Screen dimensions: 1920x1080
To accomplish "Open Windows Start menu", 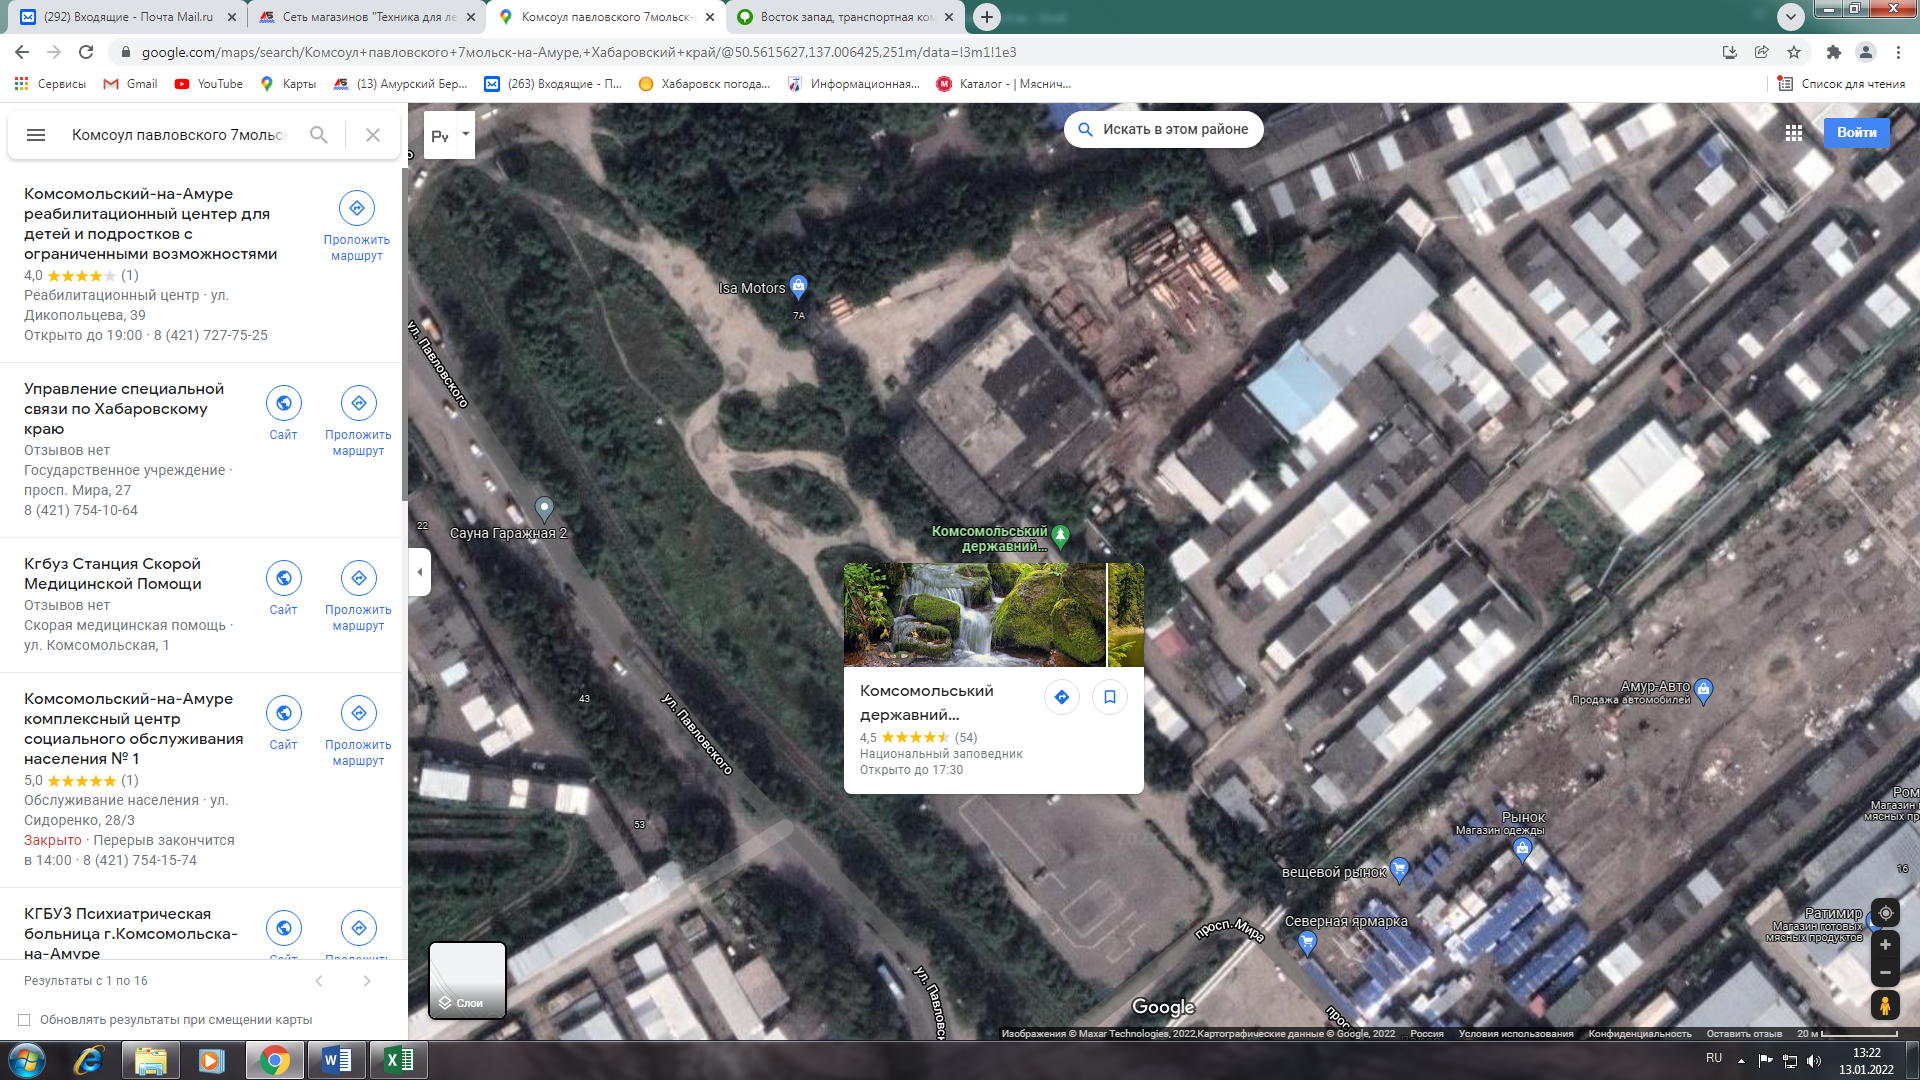I will click(27, 1060).
